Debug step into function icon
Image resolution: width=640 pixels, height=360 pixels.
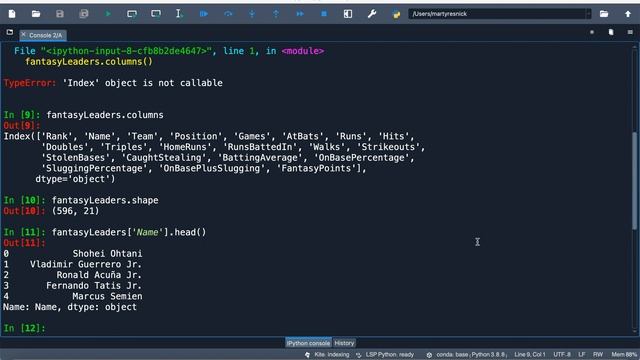(x=252, y=14)
